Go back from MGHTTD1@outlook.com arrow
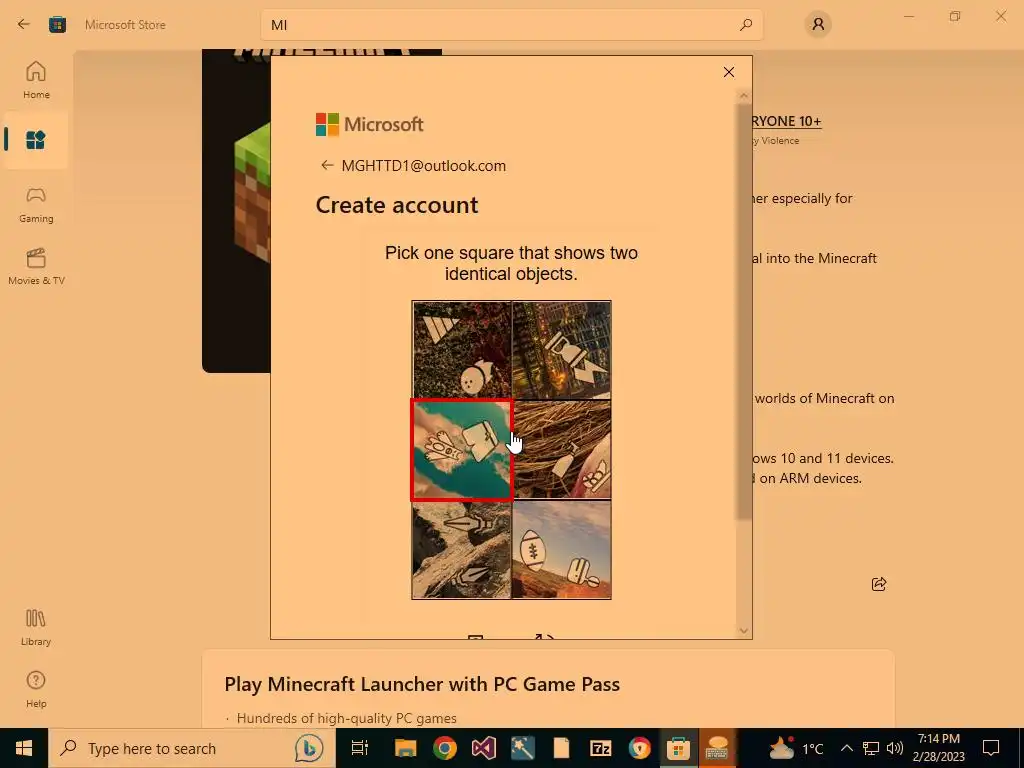The width and height of the screenshot is (1024, 768). point(327,165)
